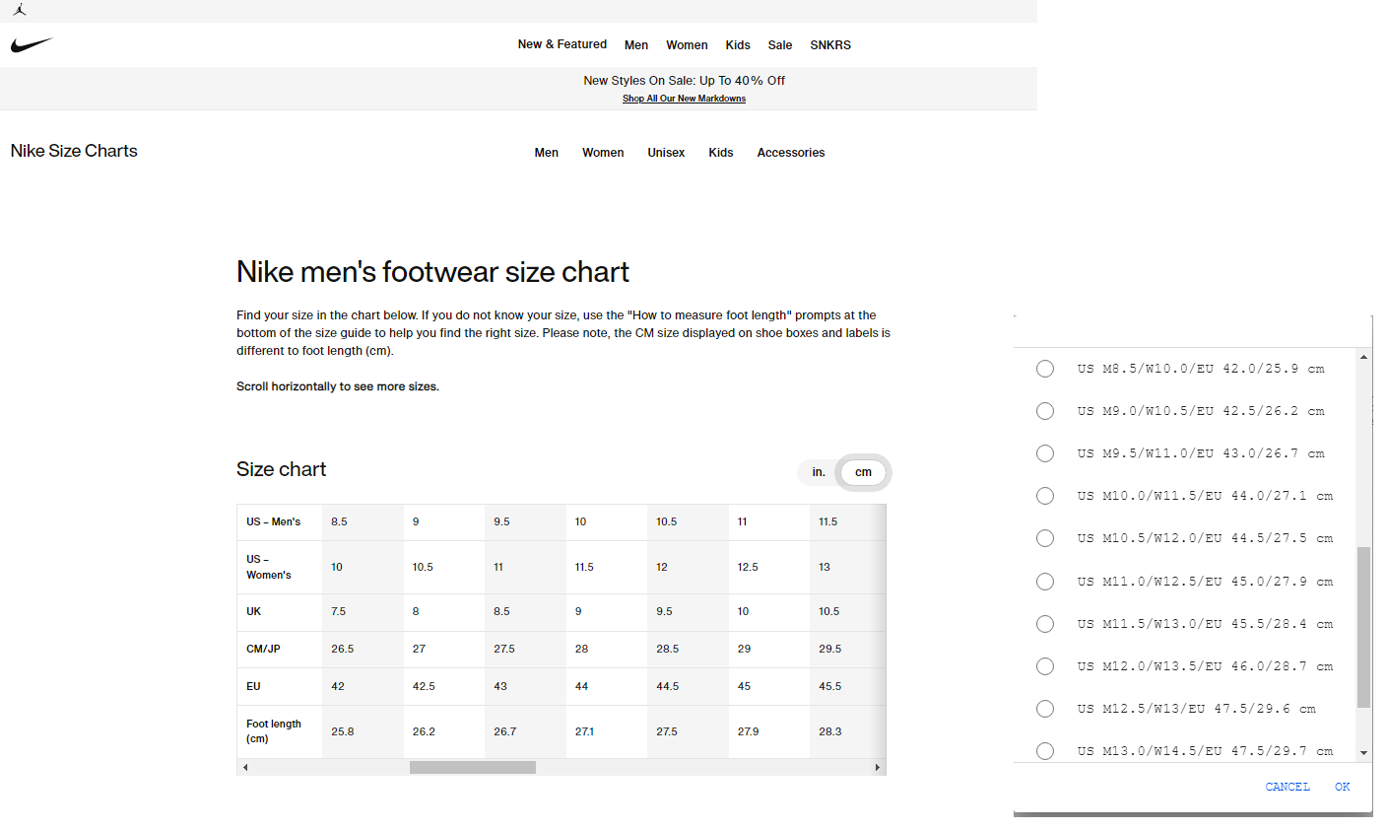
Task: Select radio US M9.5/W11.0/EU 43.0
Action: 1045,454
